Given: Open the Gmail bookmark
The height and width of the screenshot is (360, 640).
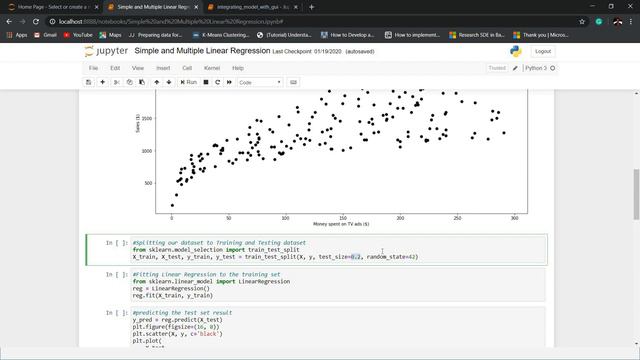Looking at the screenshot, I should (x=45, y=35).
